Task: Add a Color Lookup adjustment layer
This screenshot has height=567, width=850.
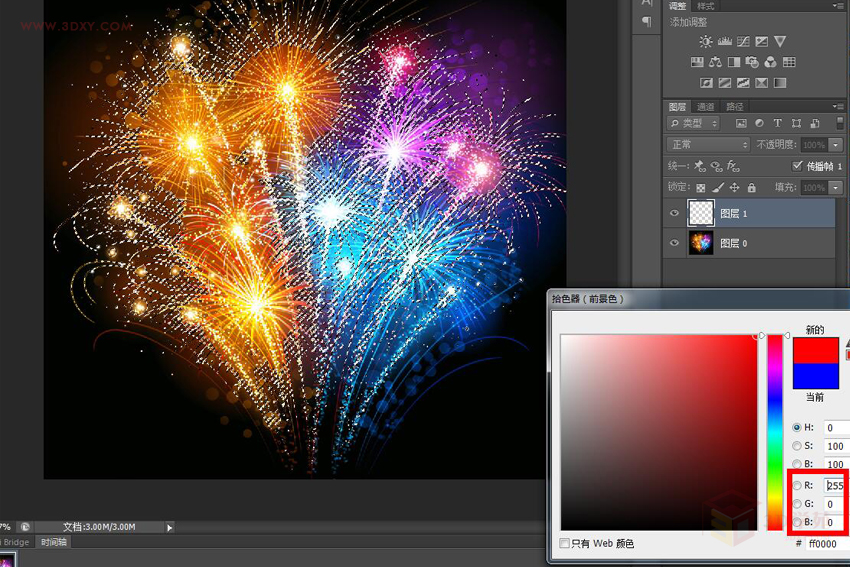Action: pyautogui.click(x=789, y=62)
